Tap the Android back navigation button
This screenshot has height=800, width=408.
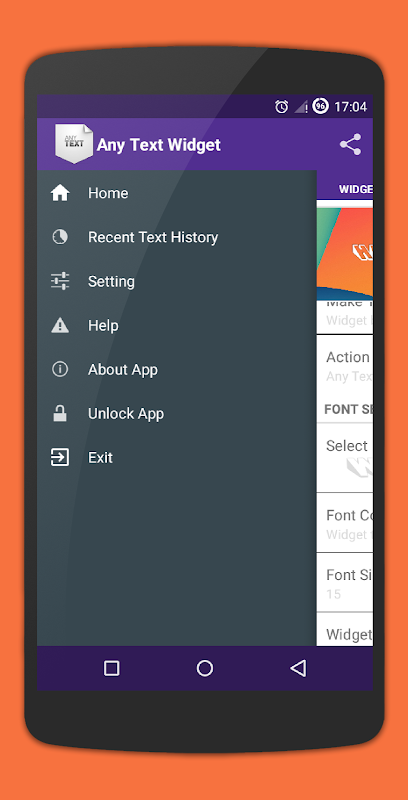(298, 668)
